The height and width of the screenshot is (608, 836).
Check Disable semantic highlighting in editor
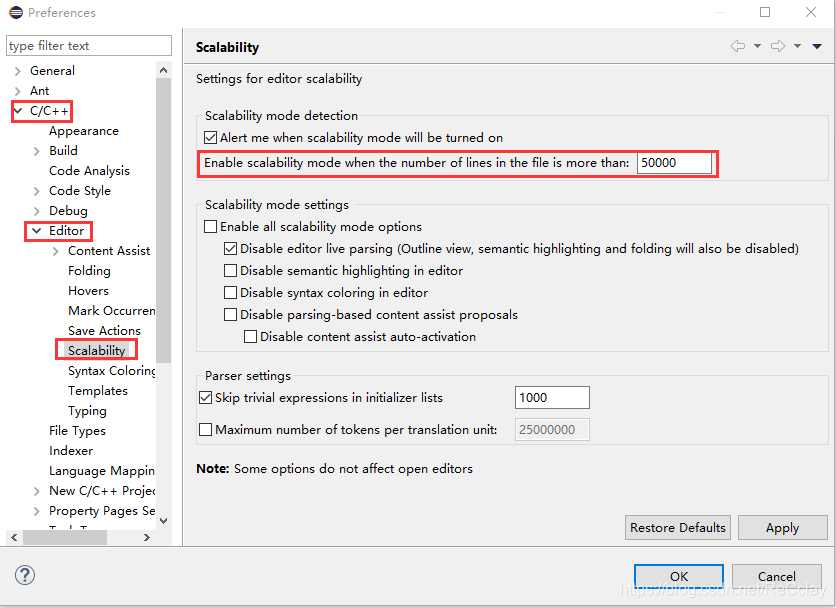pos(230,270)
